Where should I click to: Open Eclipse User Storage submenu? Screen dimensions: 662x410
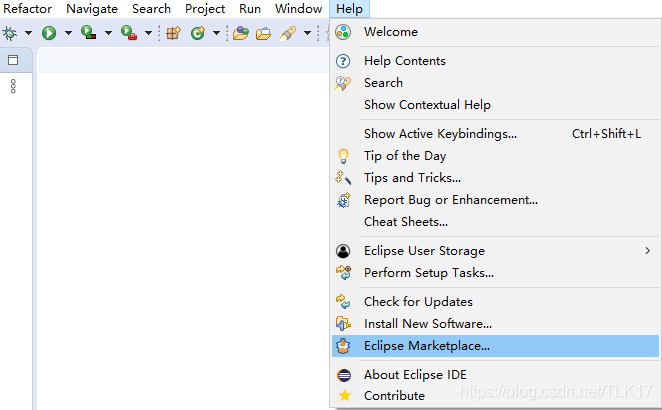pos(495,251)
